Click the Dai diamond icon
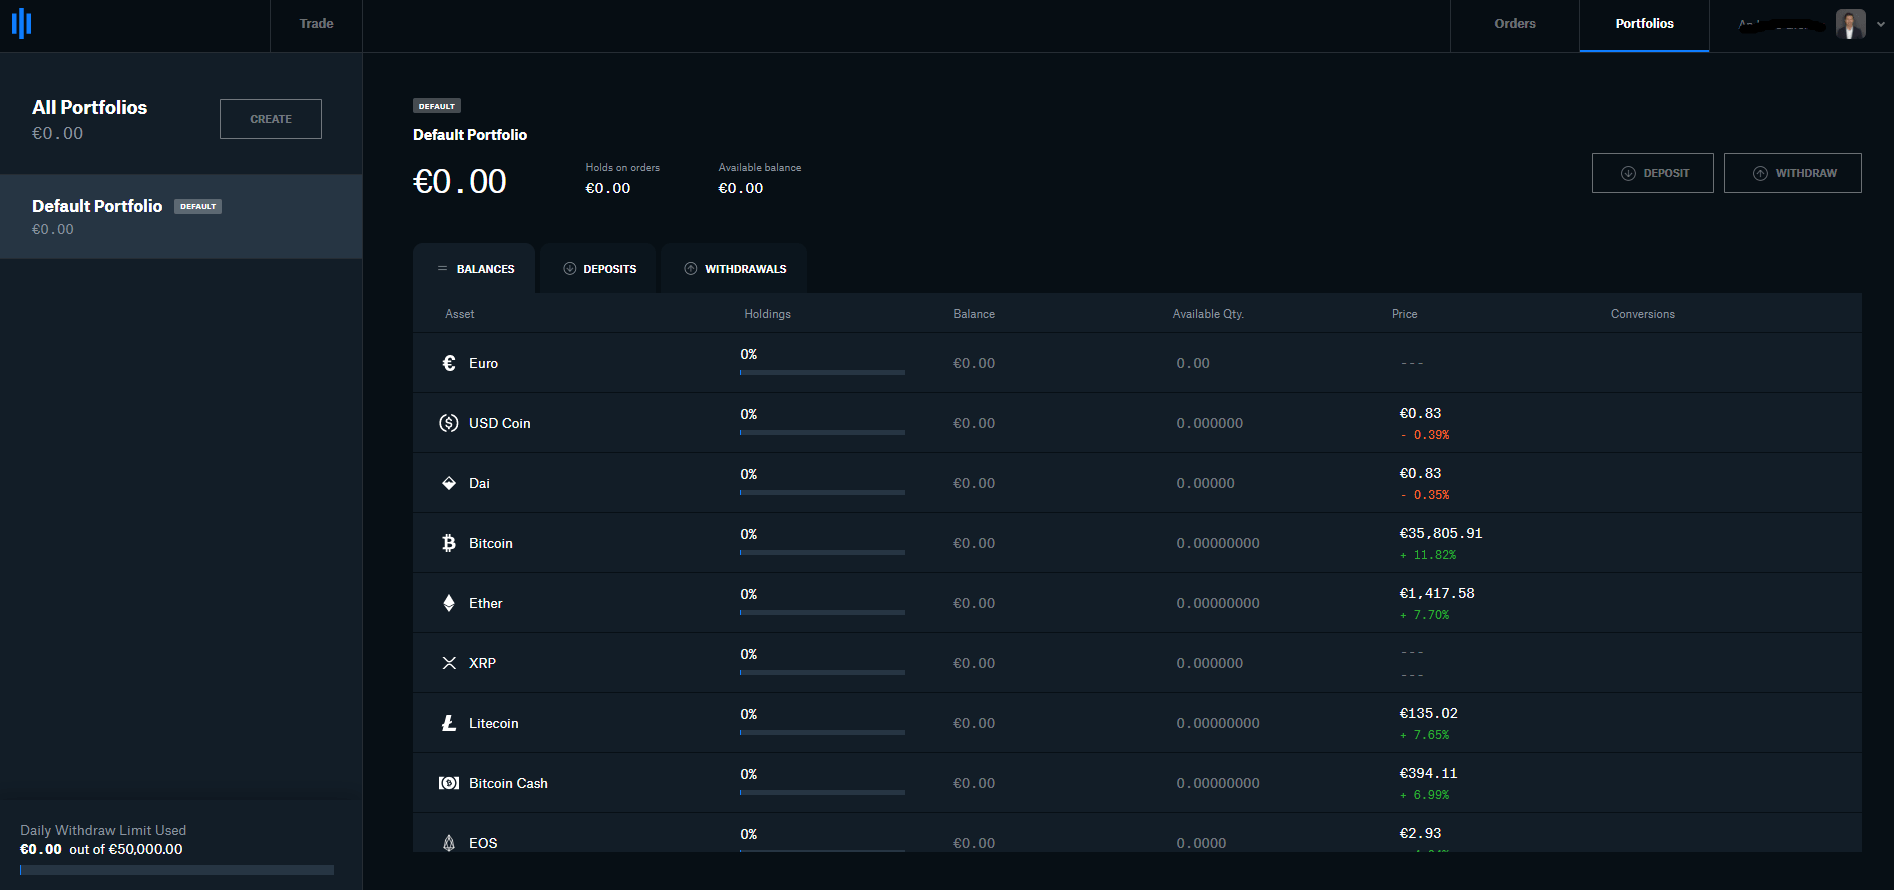Image resolution: width=1894 pixels, height=890 pixels. pyautogui.click(x=449, y=483)
